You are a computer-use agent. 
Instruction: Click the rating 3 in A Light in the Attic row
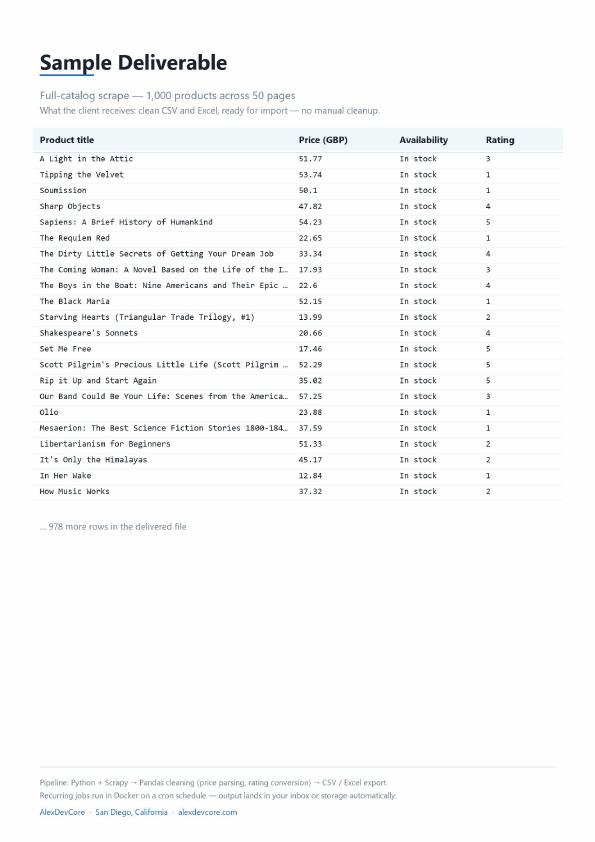488,159
